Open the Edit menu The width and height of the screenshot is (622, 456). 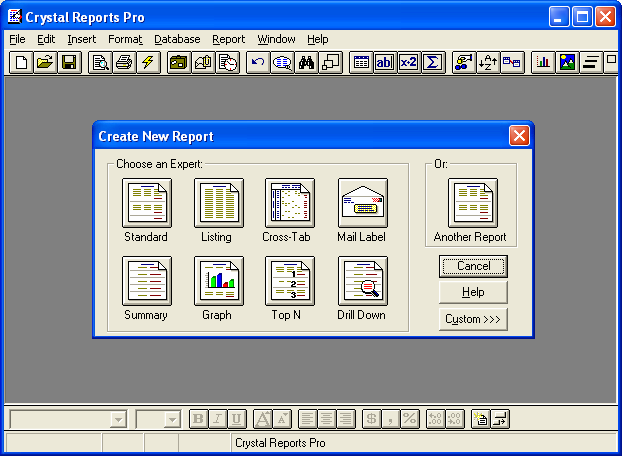[x=46, y=39]
